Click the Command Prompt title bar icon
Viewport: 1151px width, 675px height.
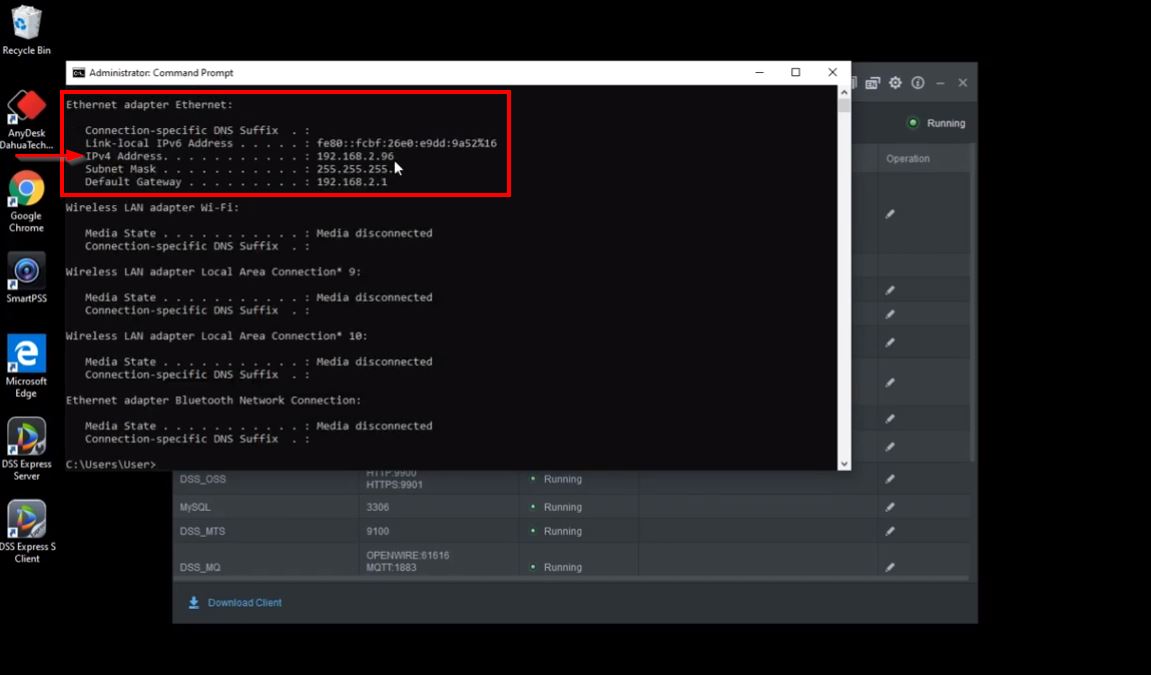(x=79, y=73)
